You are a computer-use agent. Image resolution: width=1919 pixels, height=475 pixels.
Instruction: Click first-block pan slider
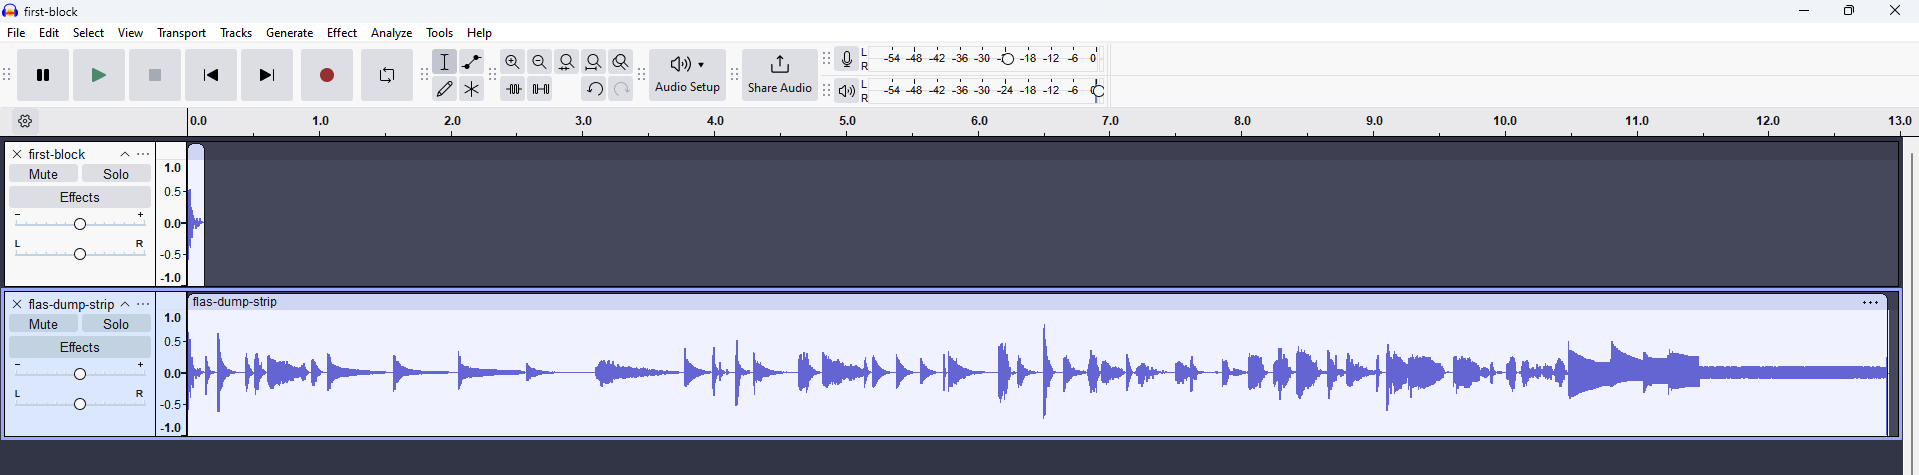click(x=80, y=253)
